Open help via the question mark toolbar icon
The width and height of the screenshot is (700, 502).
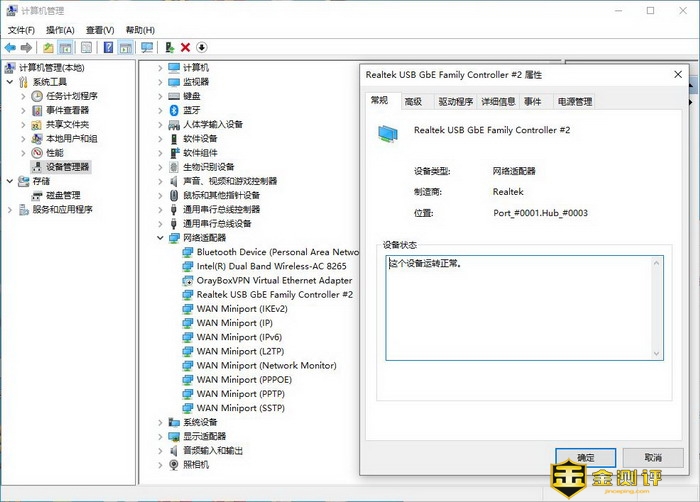coord(107,47)
